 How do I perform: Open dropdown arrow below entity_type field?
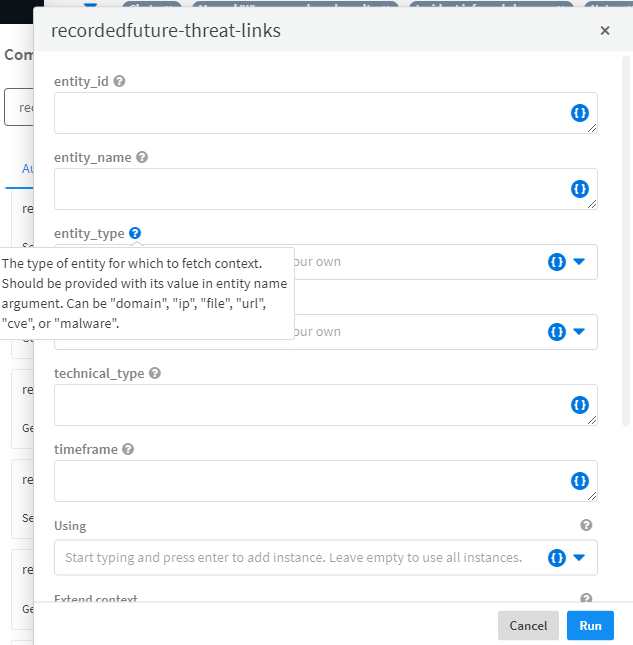coord(579,332)
